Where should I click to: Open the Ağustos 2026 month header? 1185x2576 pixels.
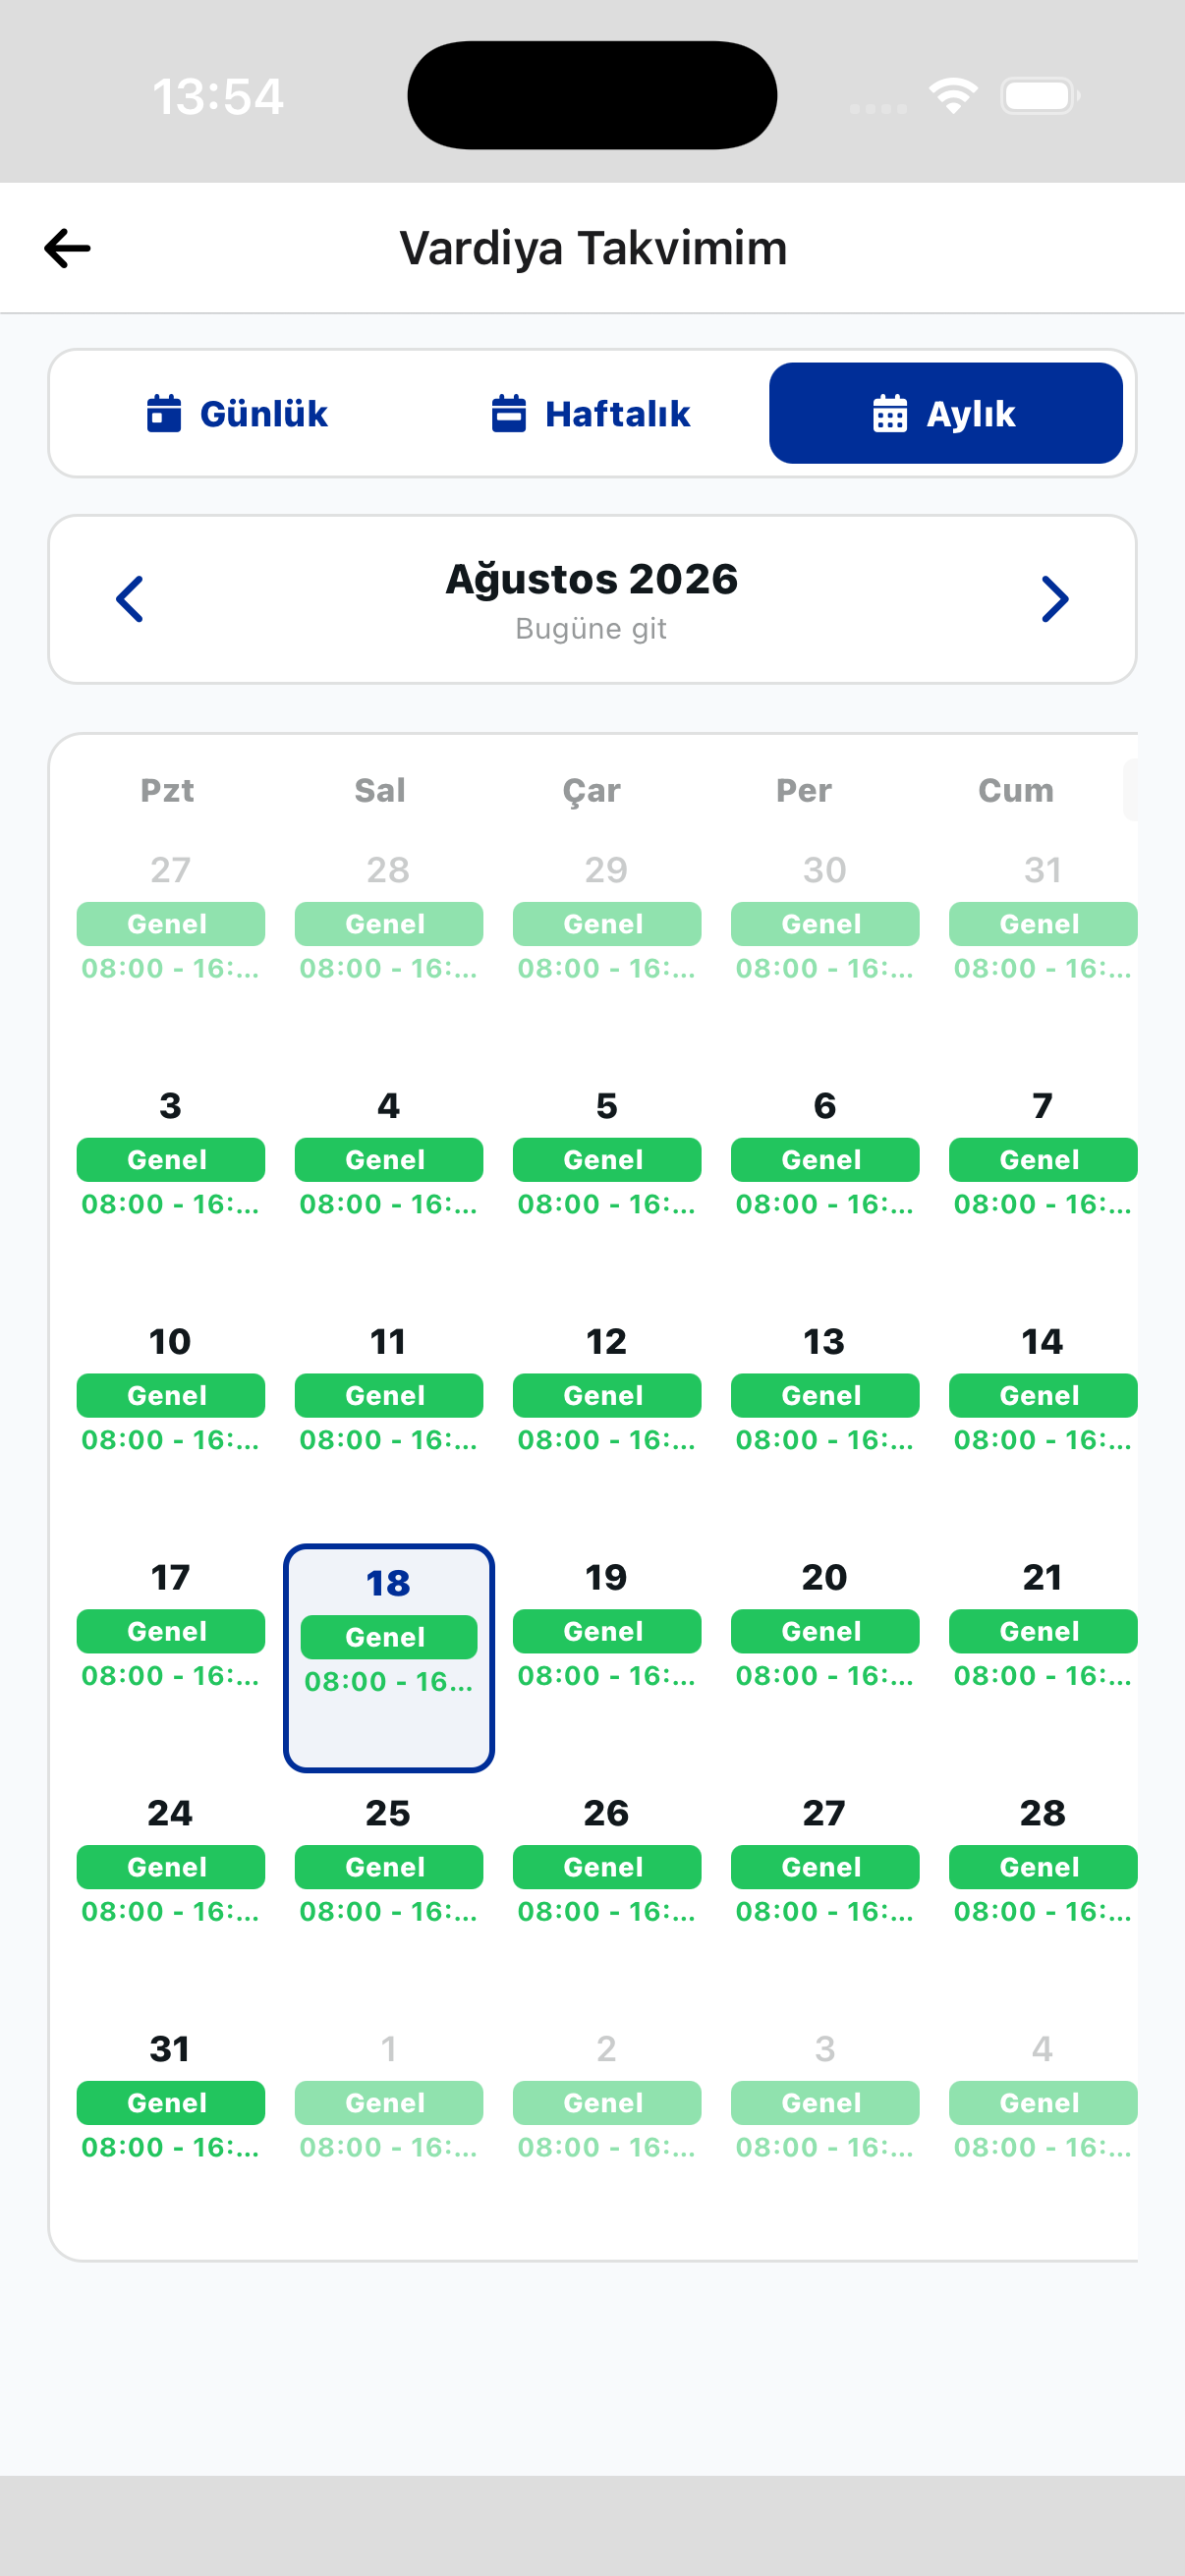591,579
